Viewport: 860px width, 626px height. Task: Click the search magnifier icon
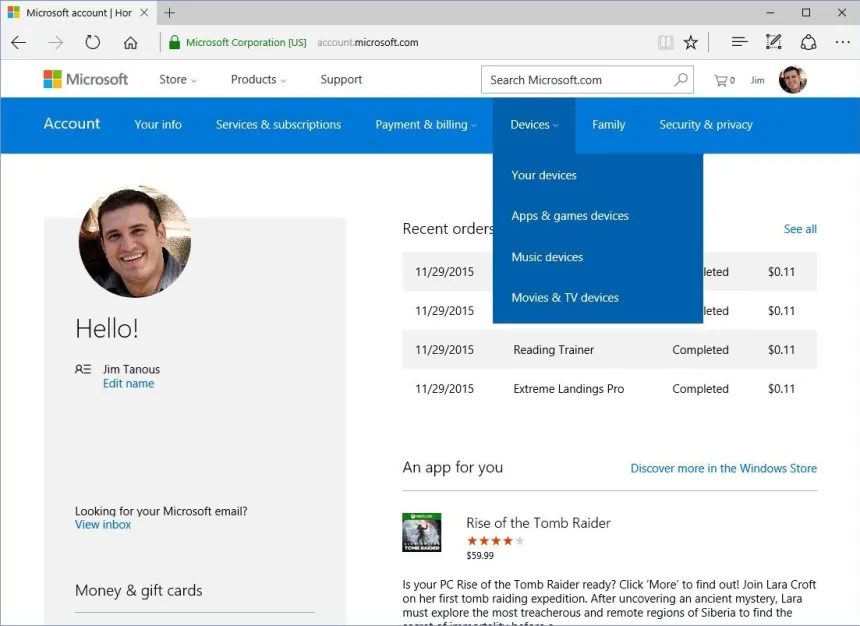pyautogui.click(x=681, y=80)
